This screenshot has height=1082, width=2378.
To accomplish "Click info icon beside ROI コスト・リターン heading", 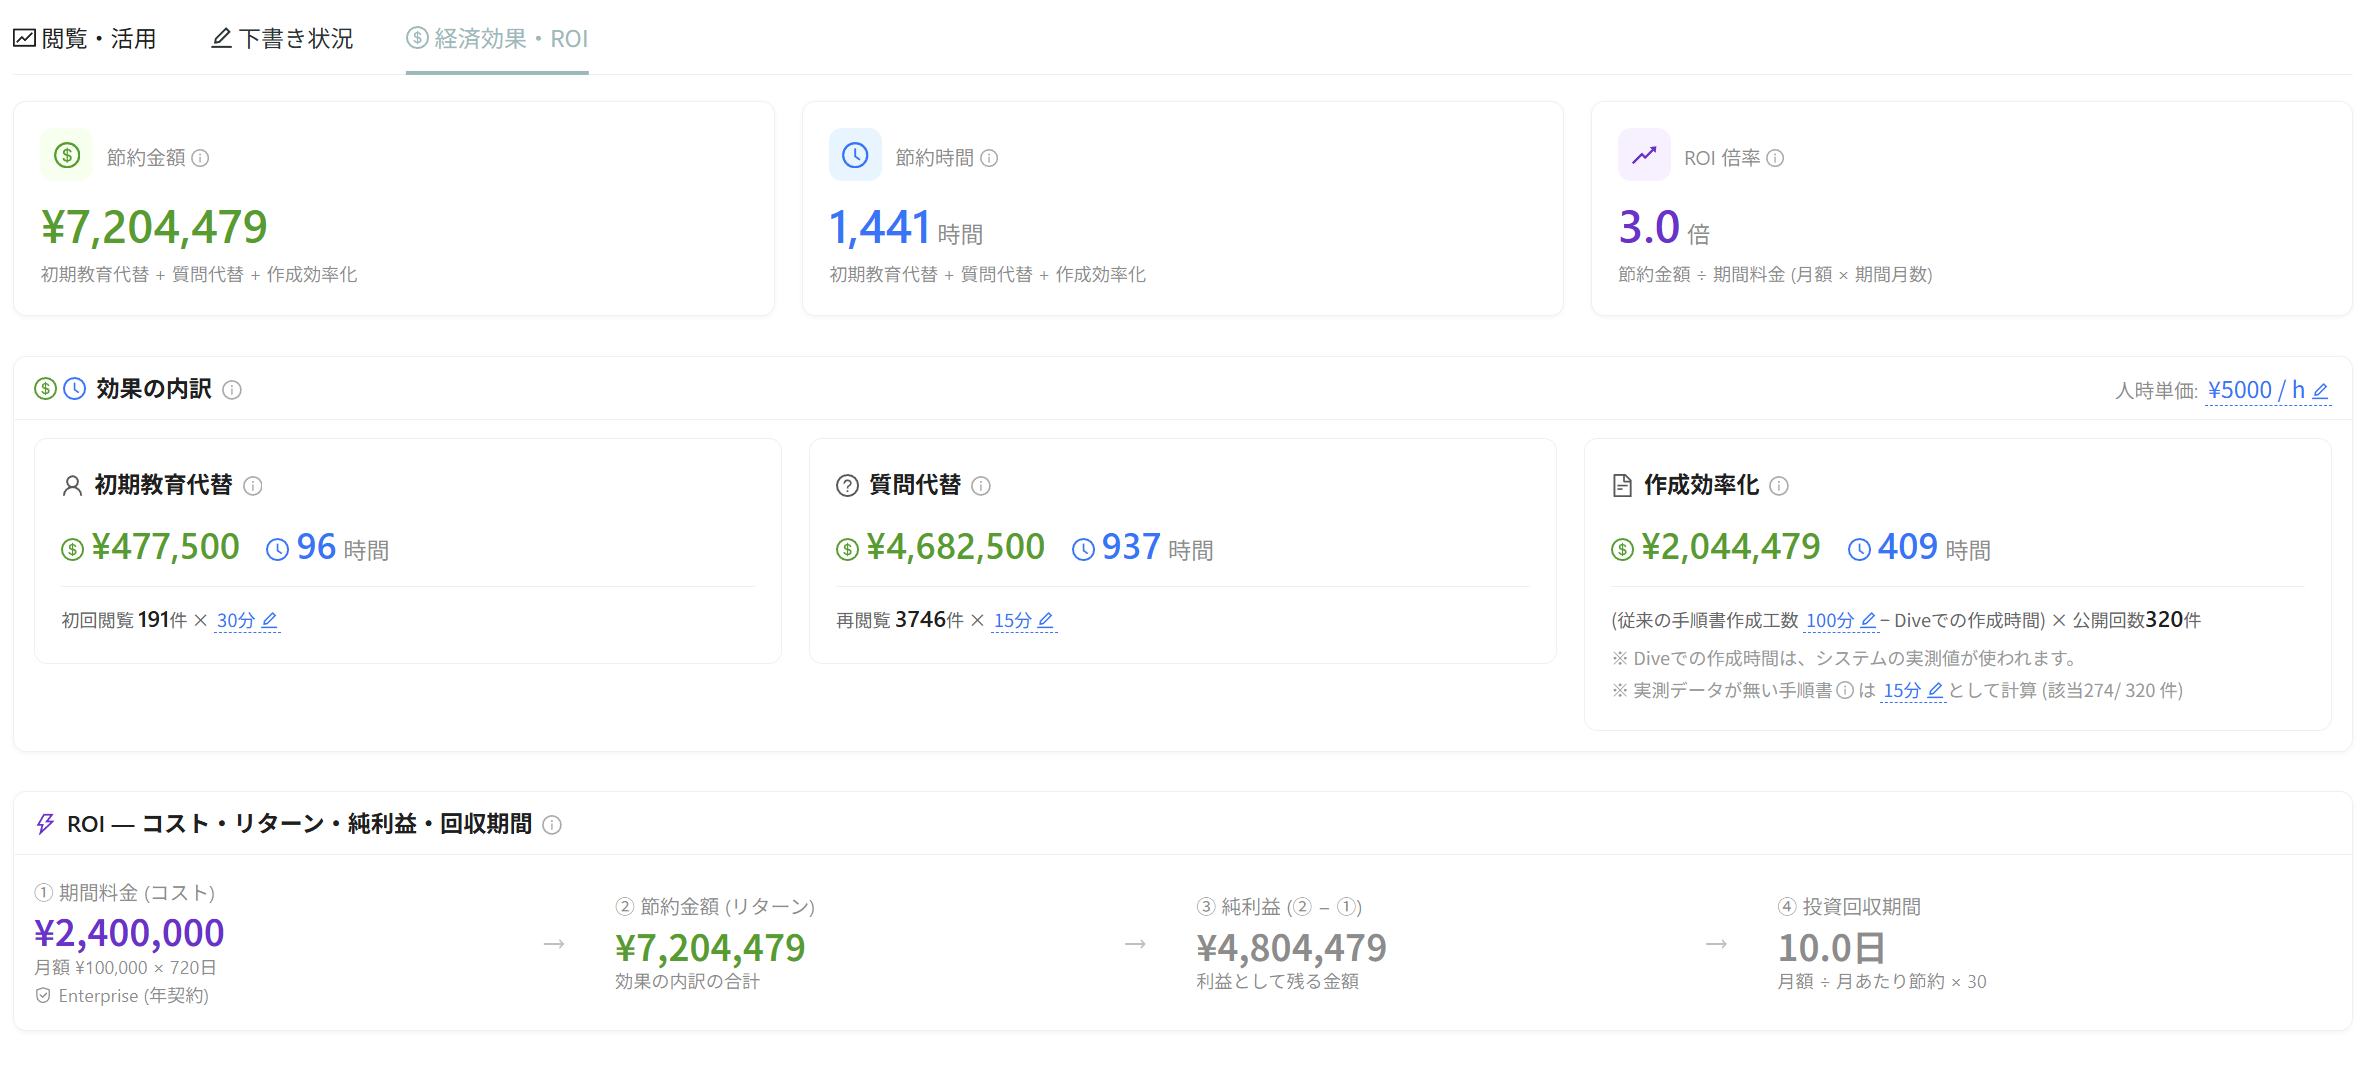I will click(x=552, y=825).
